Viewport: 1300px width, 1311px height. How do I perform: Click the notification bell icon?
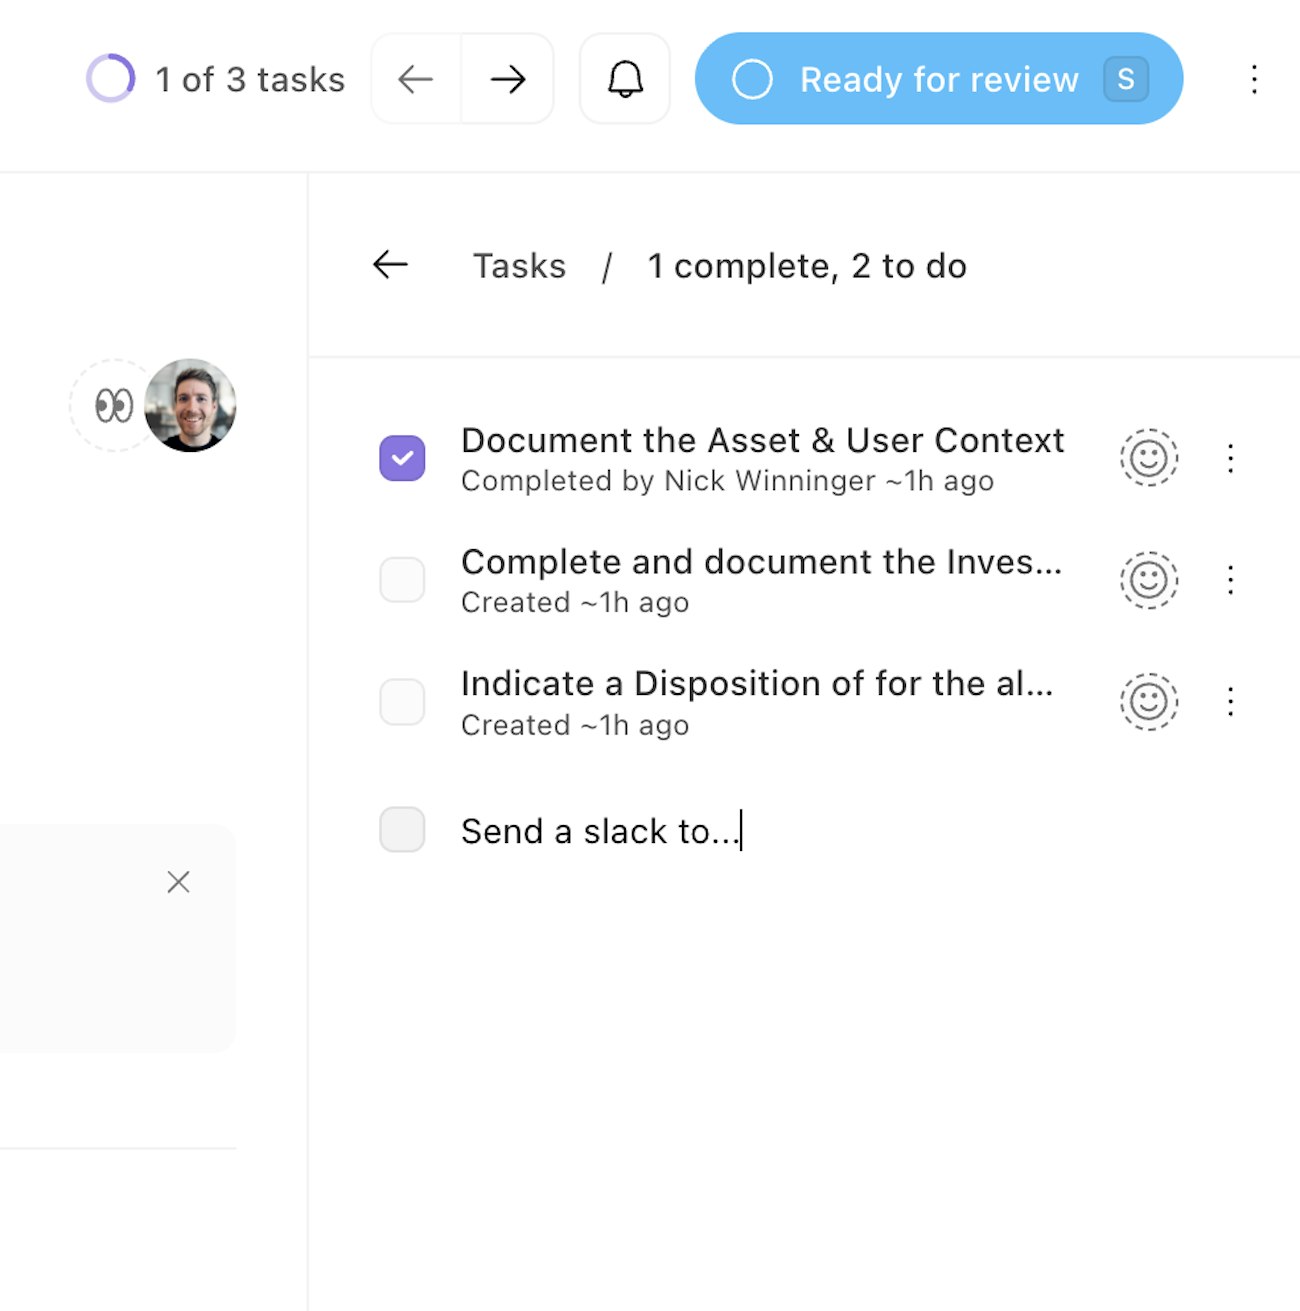coord(625,79)
